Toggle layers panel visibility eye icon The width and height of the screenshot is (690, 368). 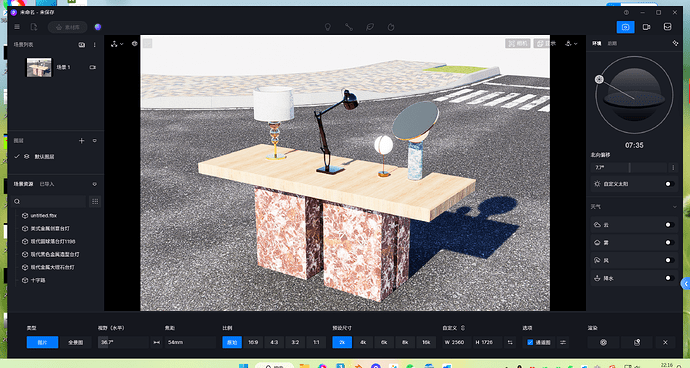click(95, 140)
